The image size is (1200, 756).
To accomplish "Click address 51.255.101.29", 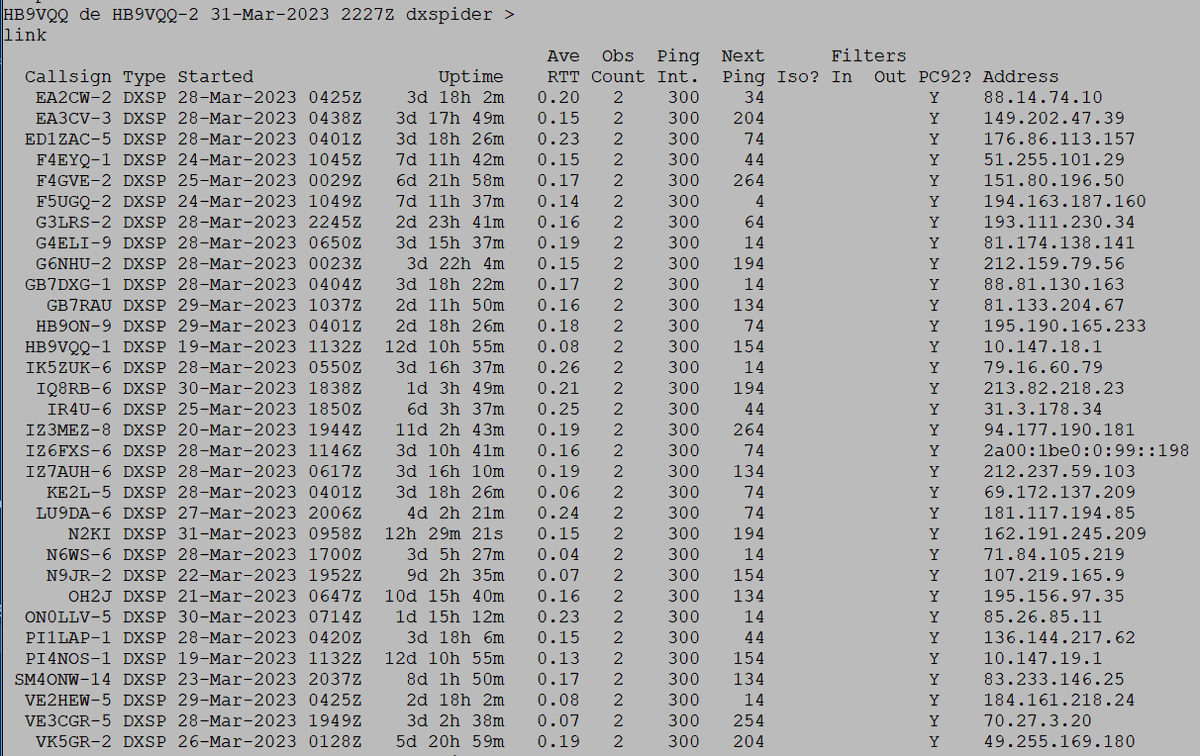I will coord(1054,160).
